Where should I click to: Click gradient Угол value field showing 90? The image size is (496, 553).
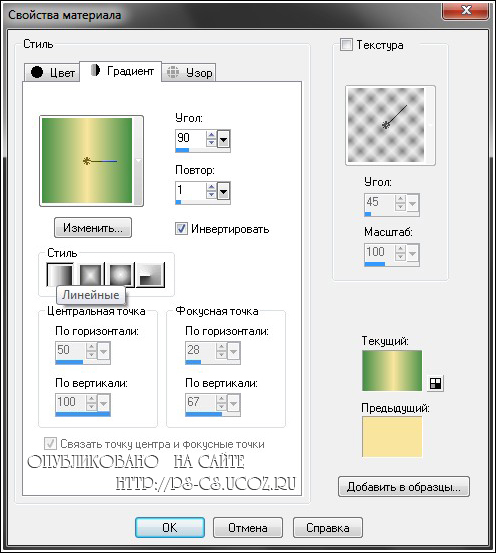190,138
